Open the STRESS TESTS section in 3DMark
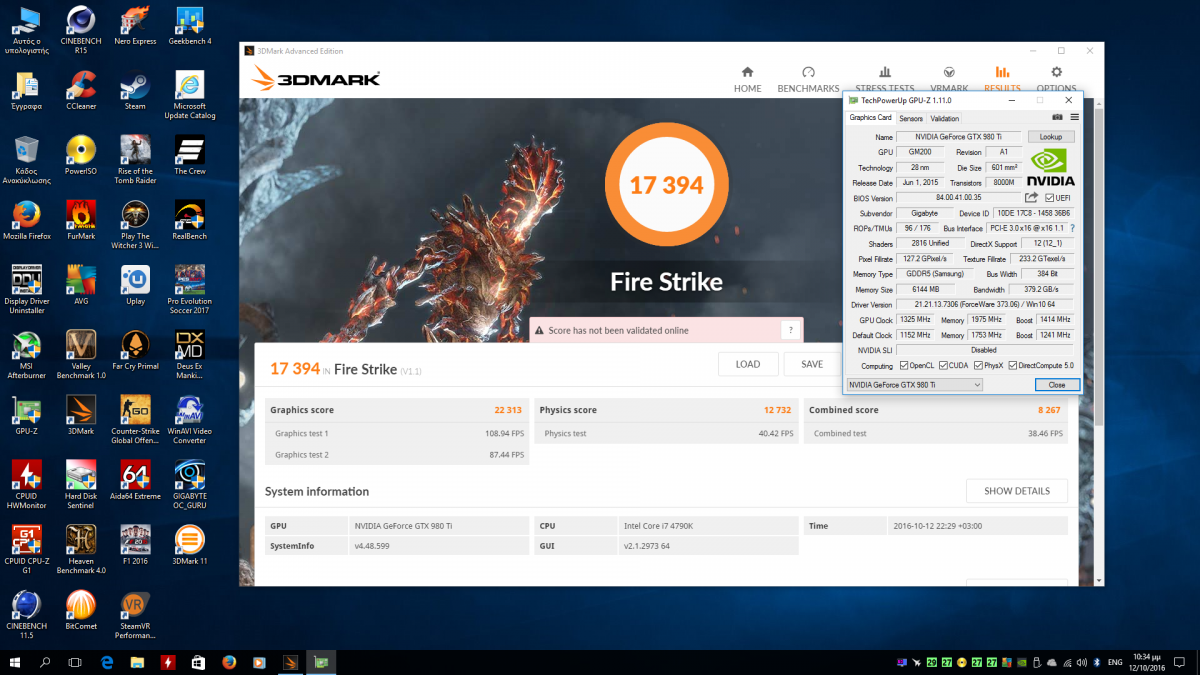 (884, 79)
